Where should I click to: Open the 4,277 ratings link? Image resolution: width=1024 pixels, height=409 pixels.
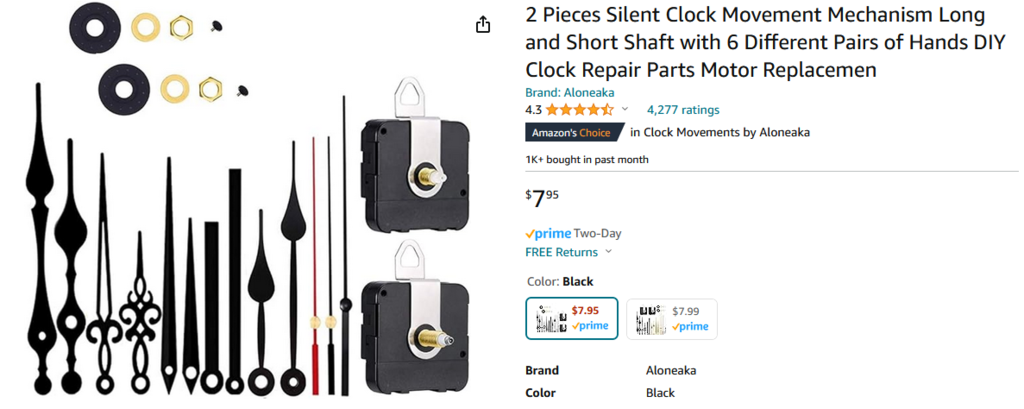[683, 110]
